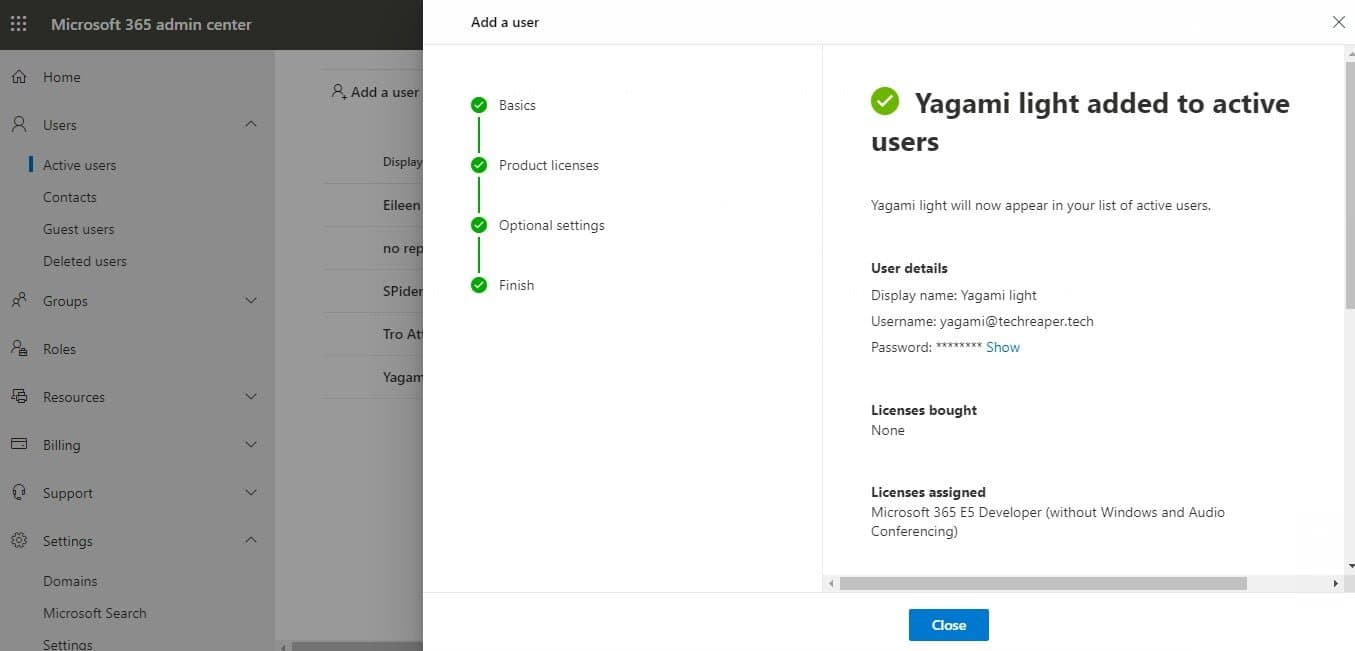The width and height of the screenshot is (1355, 651).
Task: Click the Home house icon
Action: [18, 77]
